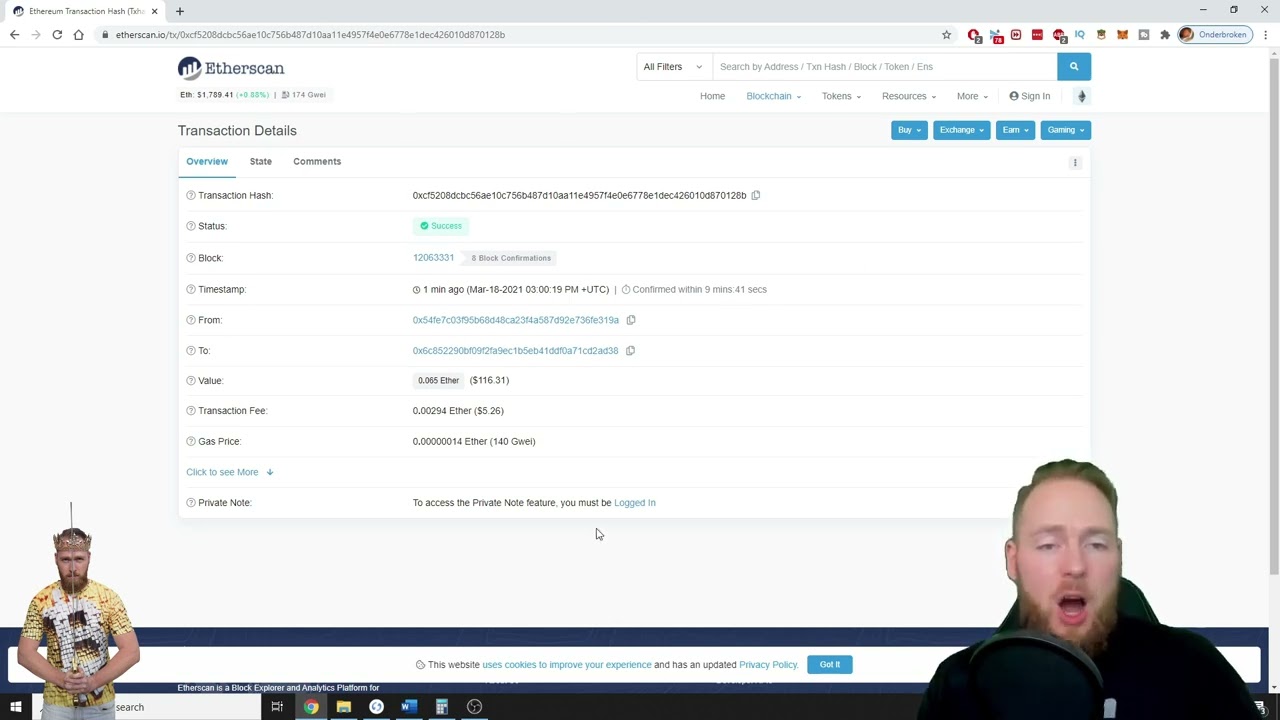The width and height of the screenshot is (1280, 720).
Task: Click help icon beside From label
Action: coord(190,320)
